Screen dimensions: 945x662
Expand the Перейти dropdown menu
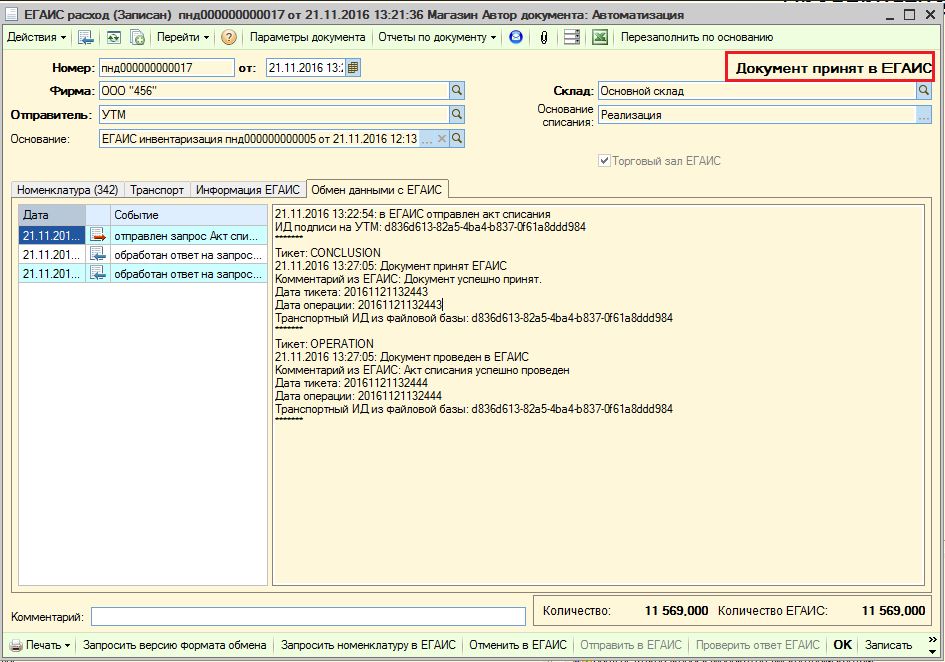[183, 37]
